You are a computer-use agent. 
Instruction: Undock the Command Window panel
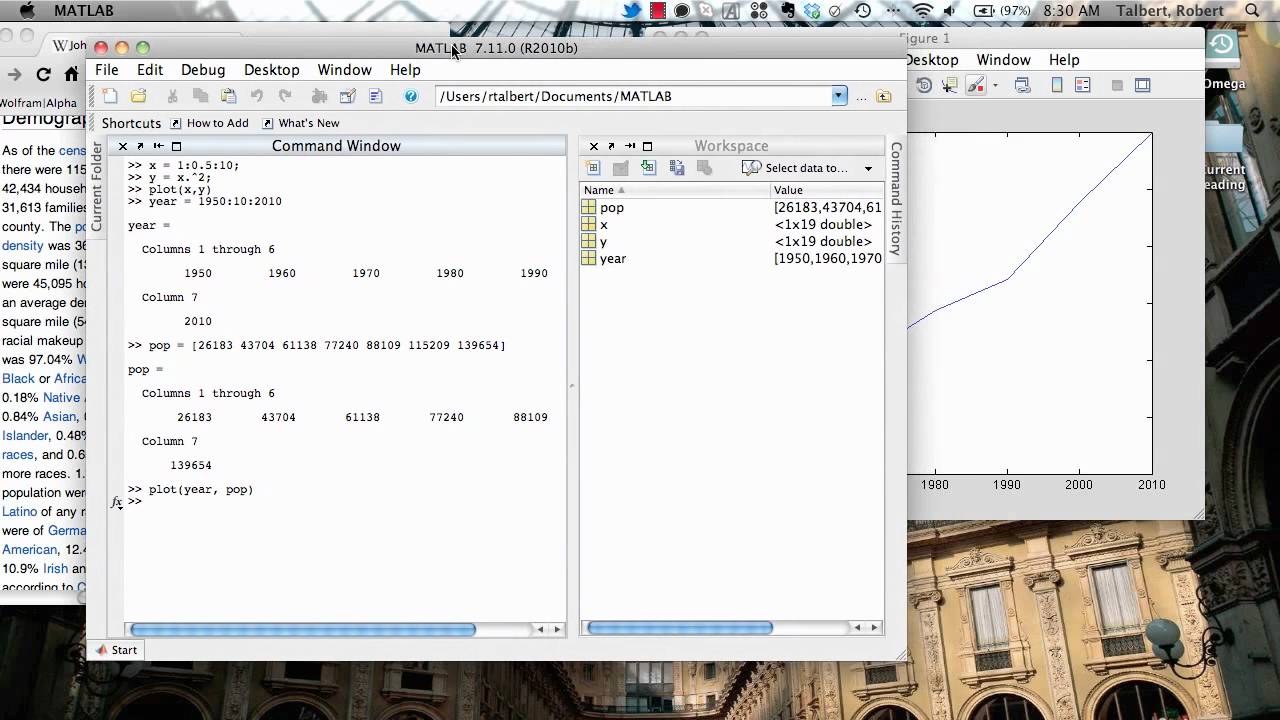pyautogui.click(x=140, y=146)
